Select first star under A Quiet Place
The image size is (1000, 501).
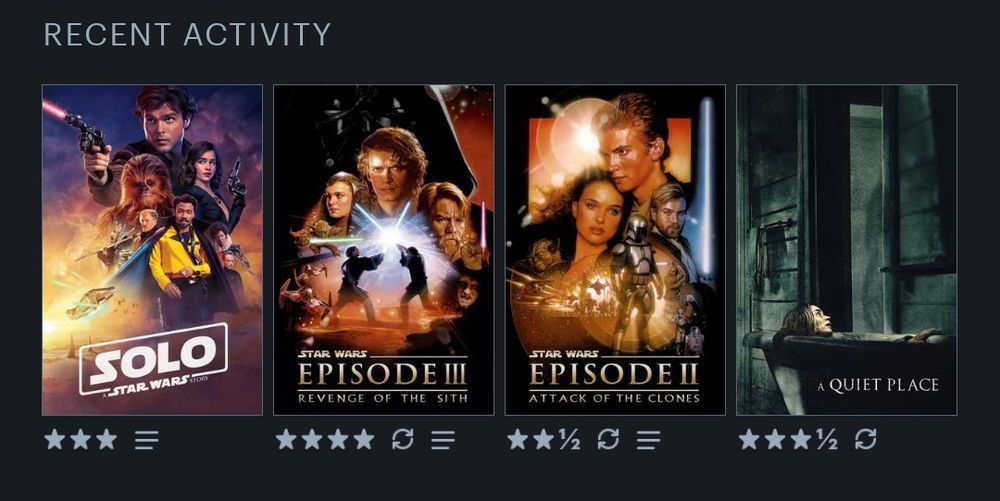749,439
